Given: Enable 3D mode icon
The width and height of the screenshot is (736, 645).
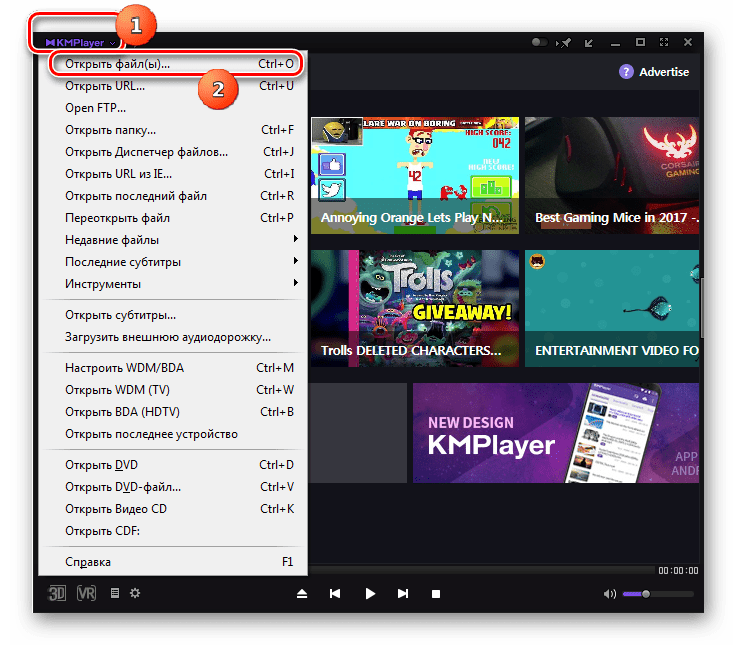Looking at the screenshot, I should [57, 593].
